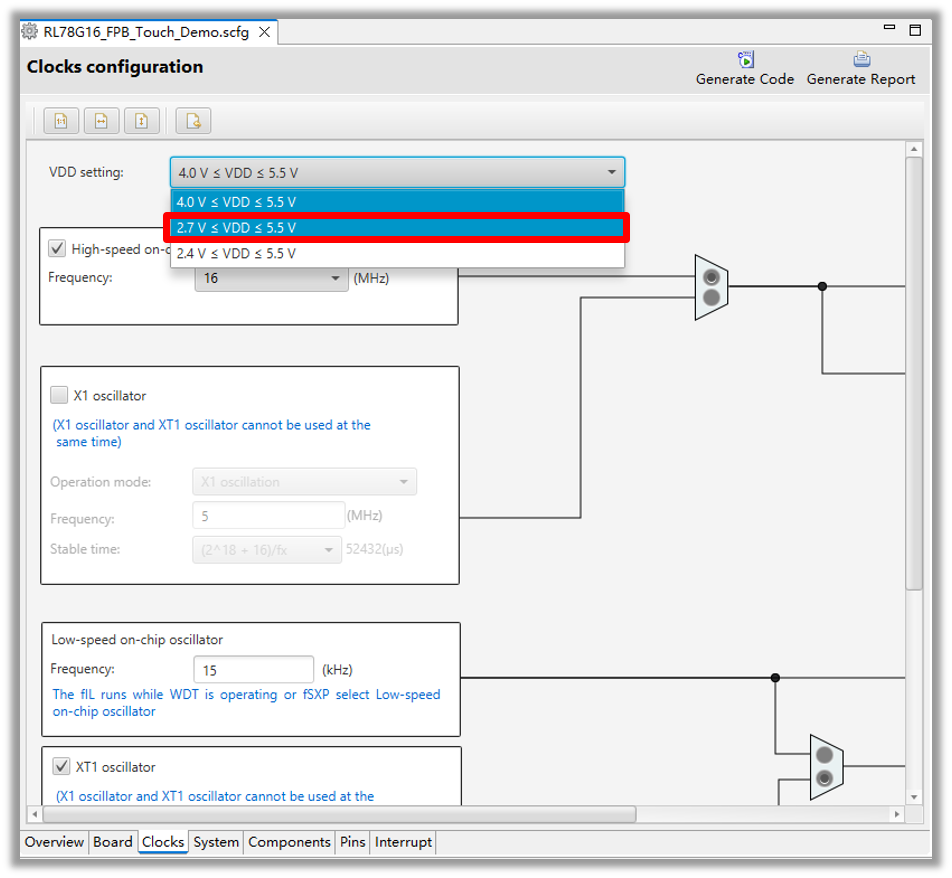Click the vertical scrollbar thumb

pos(912,370)
